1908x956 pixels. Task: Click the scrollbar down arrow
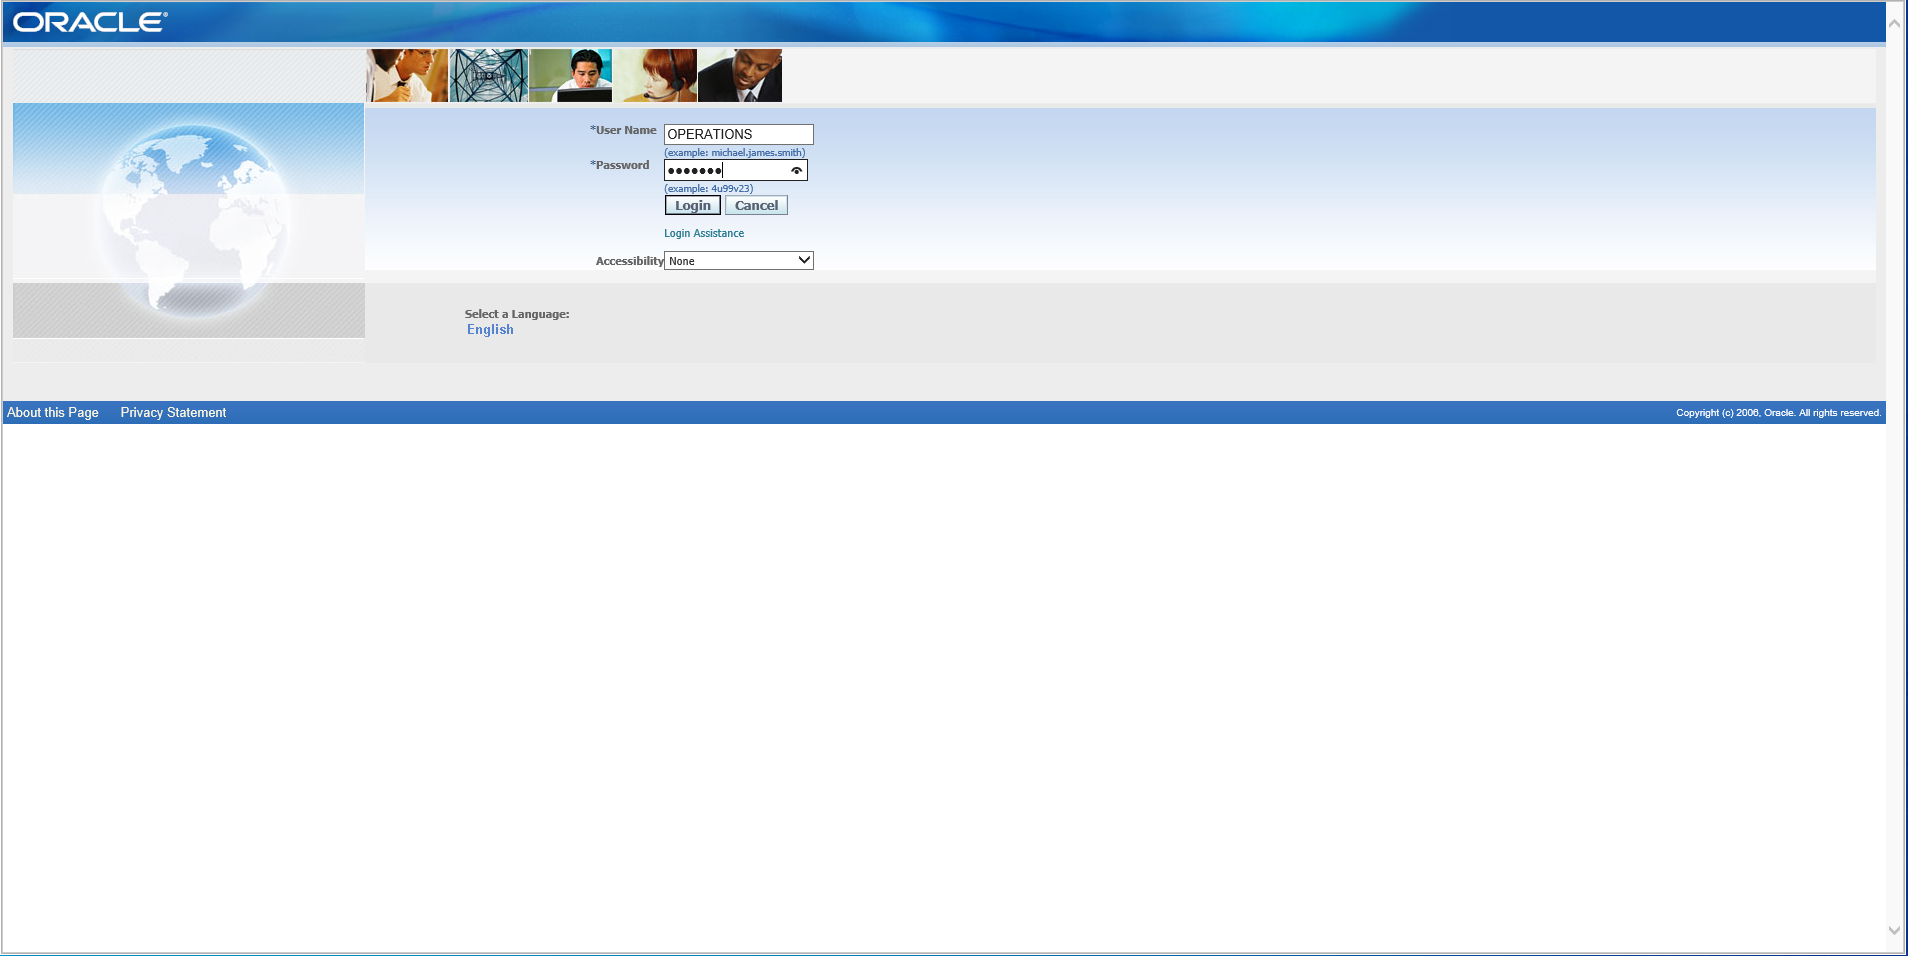(1894, 930)
